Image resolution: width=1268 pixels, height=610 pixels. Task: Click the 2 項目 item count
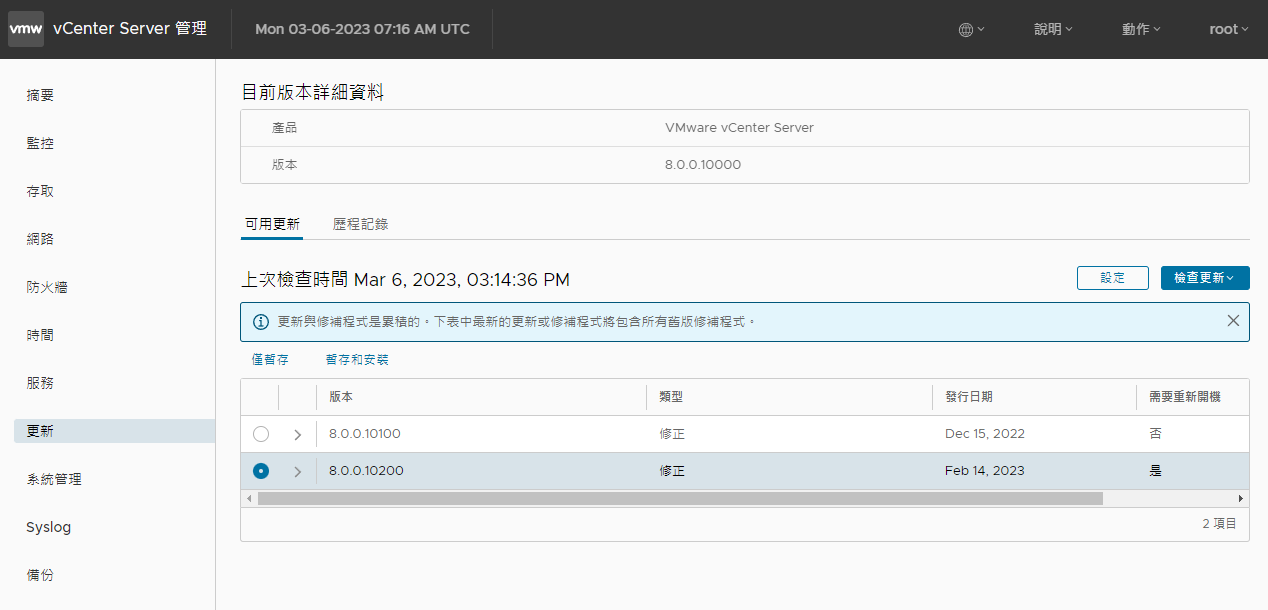click(x=1219, y=524)
